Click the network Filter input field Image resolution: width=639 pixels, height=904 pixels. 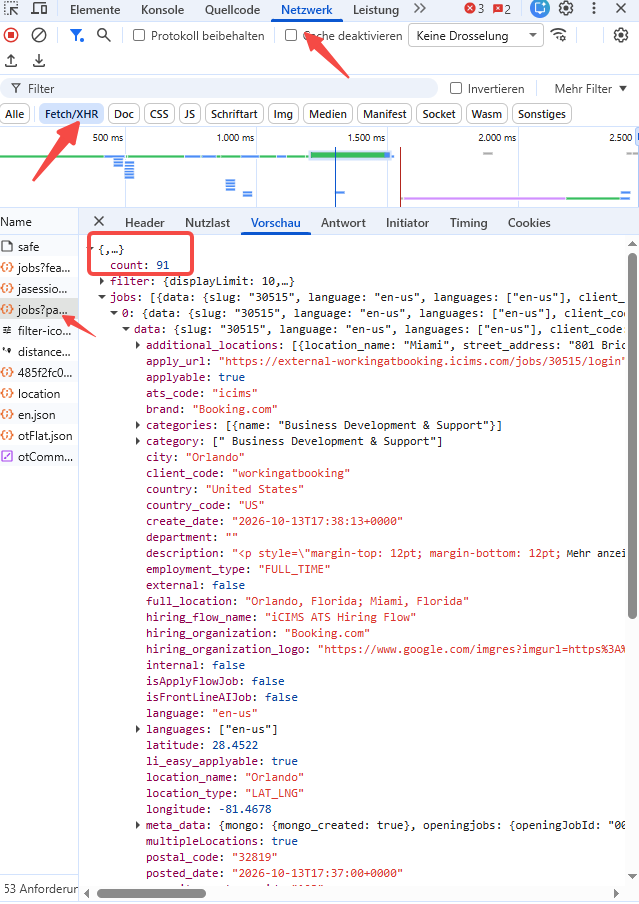coord(219,88)
